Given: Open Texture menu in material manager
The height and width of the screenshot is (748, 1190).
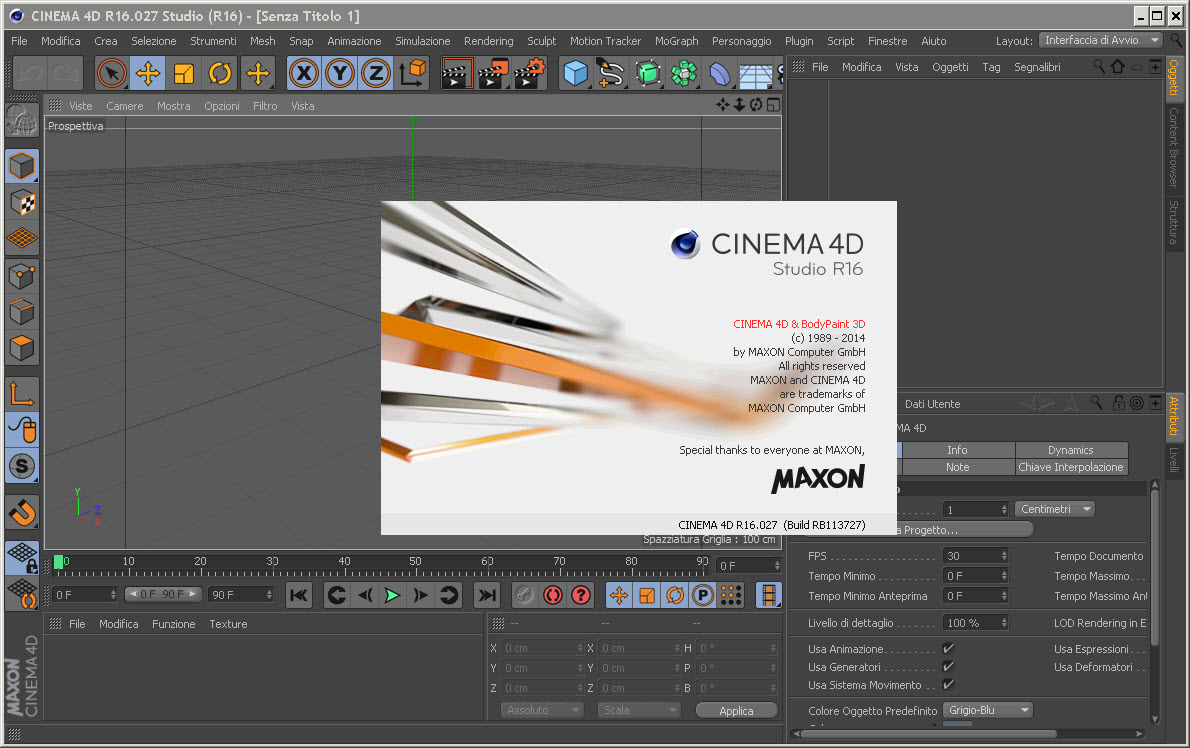Looking at the screenshot, I should point(228,624).
